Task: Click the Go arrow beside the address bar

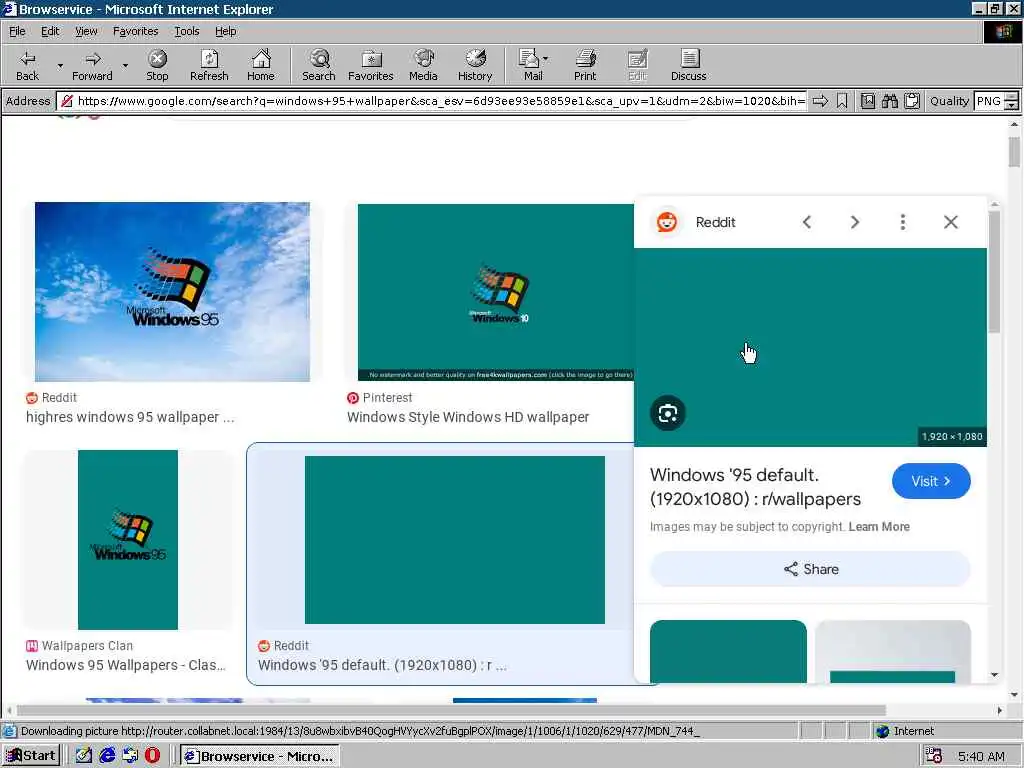Action: pos(820,101)
